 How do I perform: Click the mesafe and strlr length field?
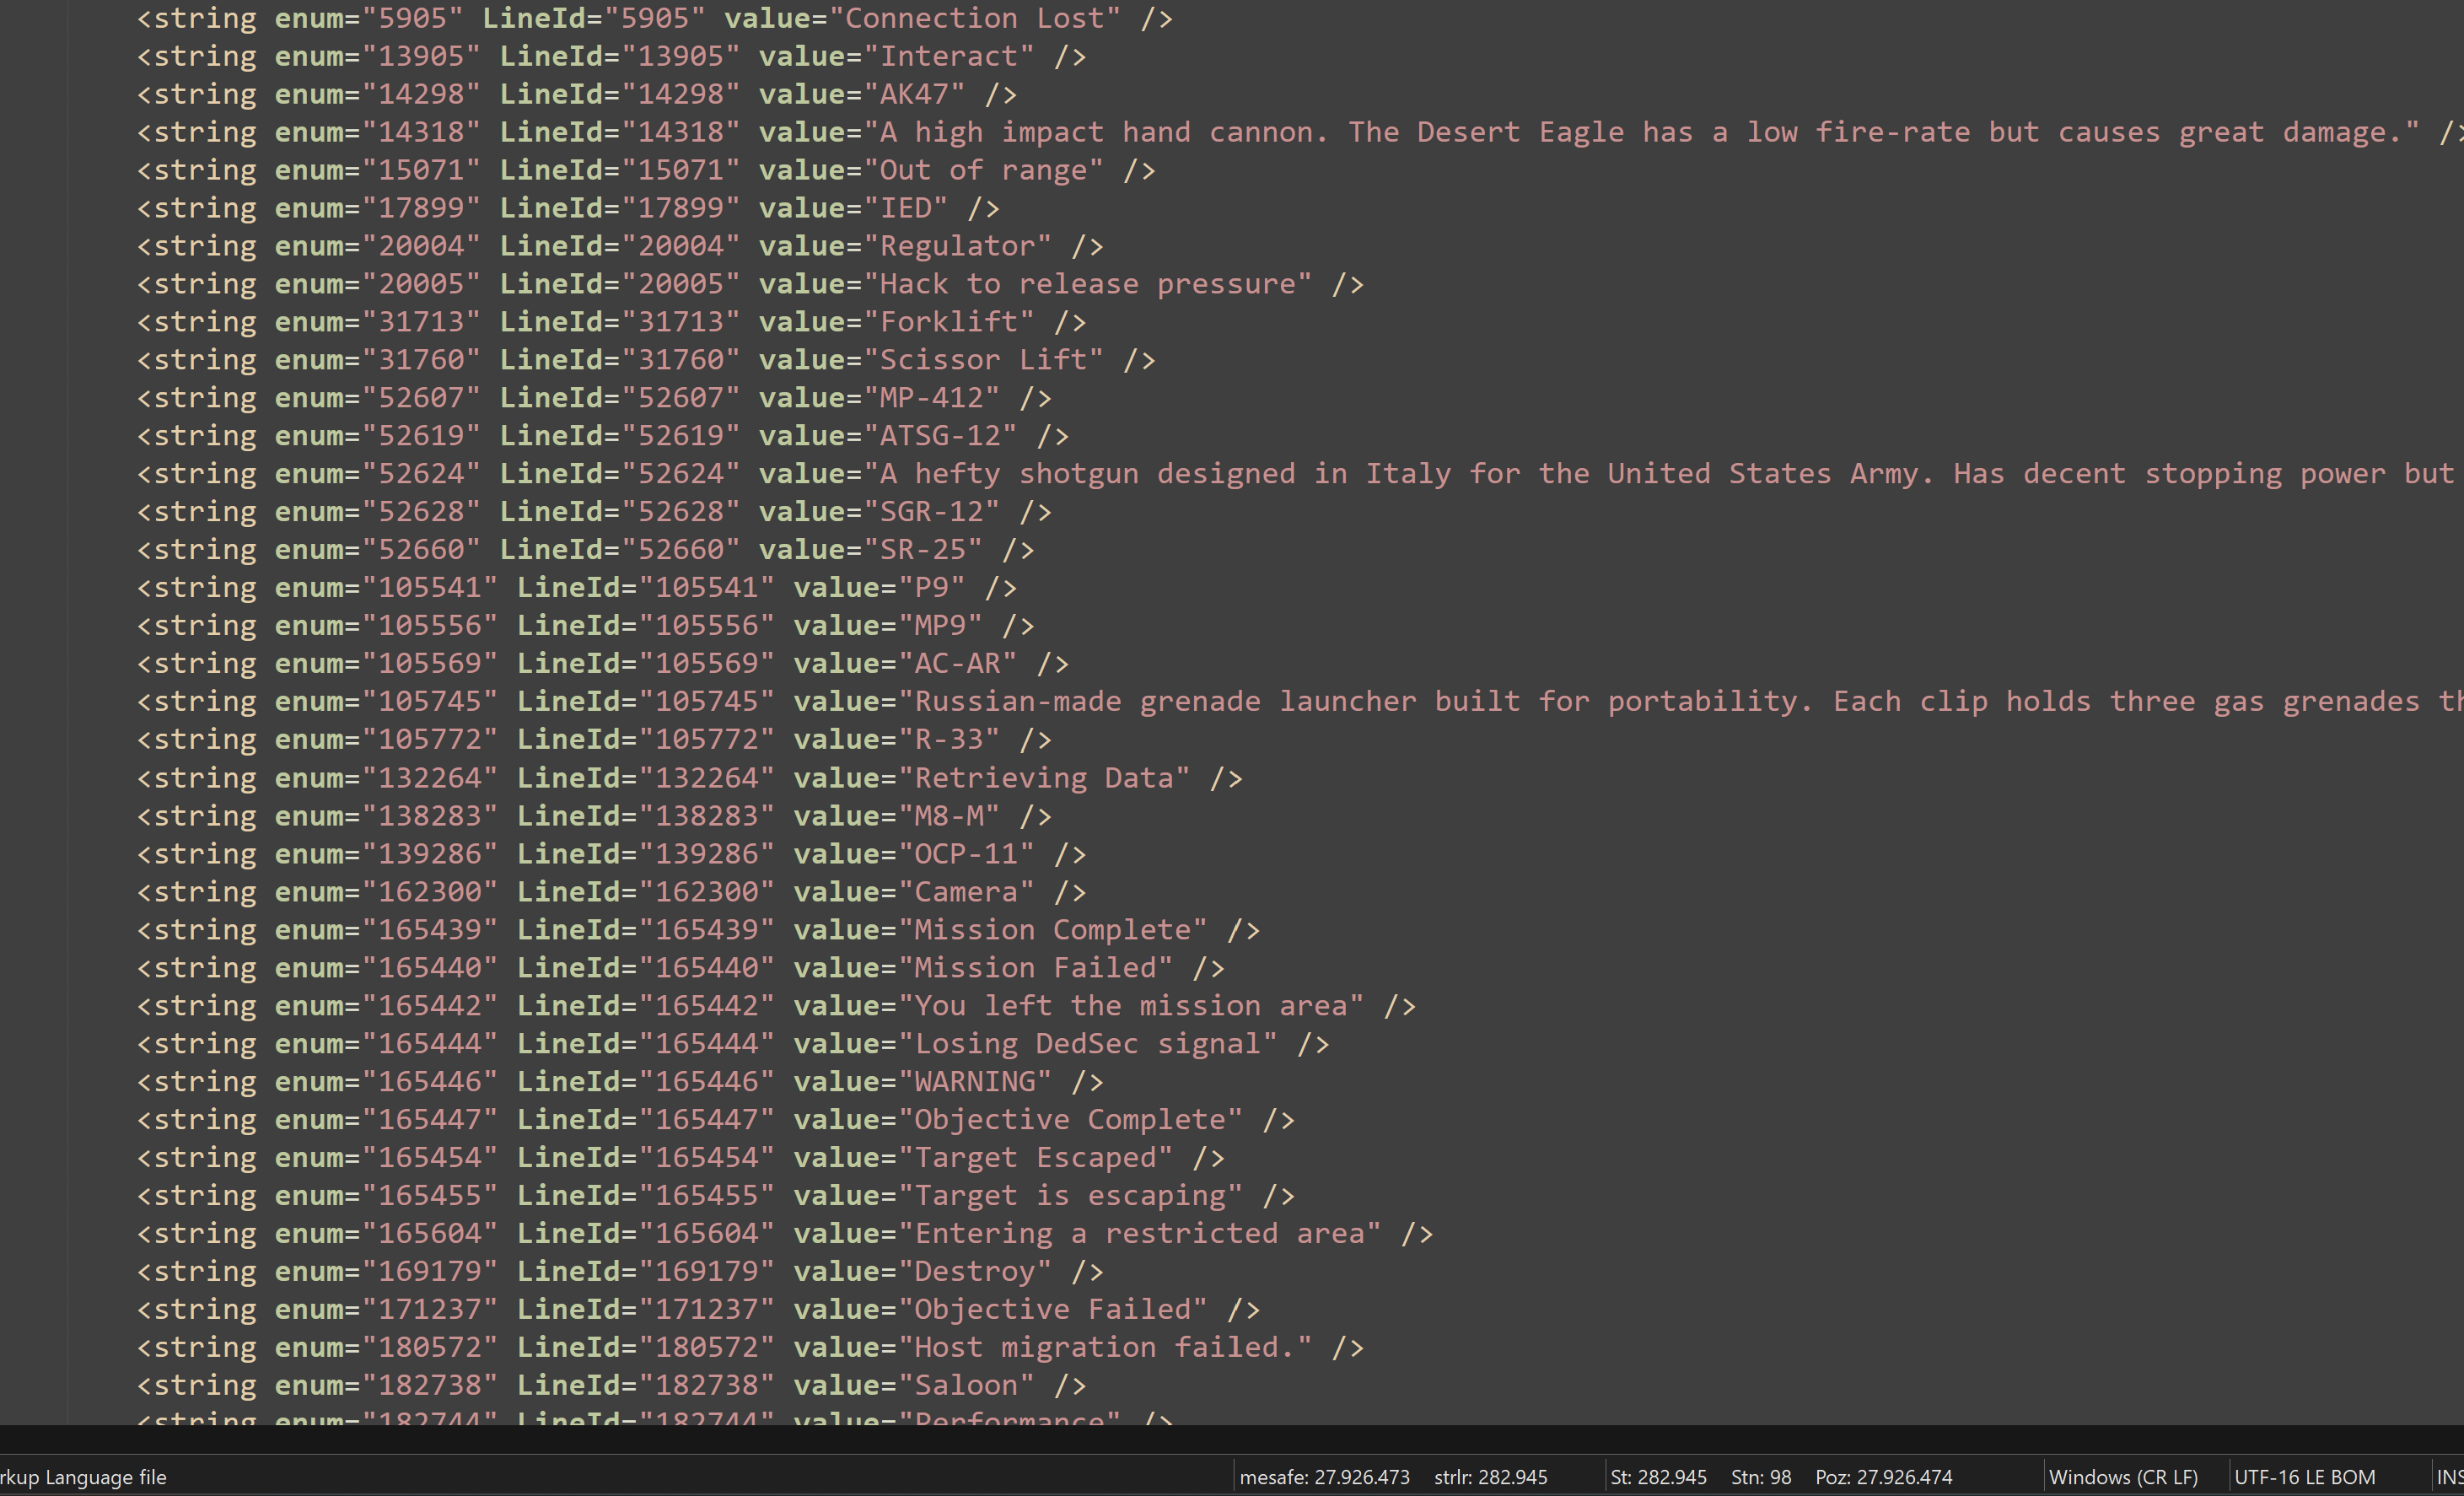coord(1393,1477)
